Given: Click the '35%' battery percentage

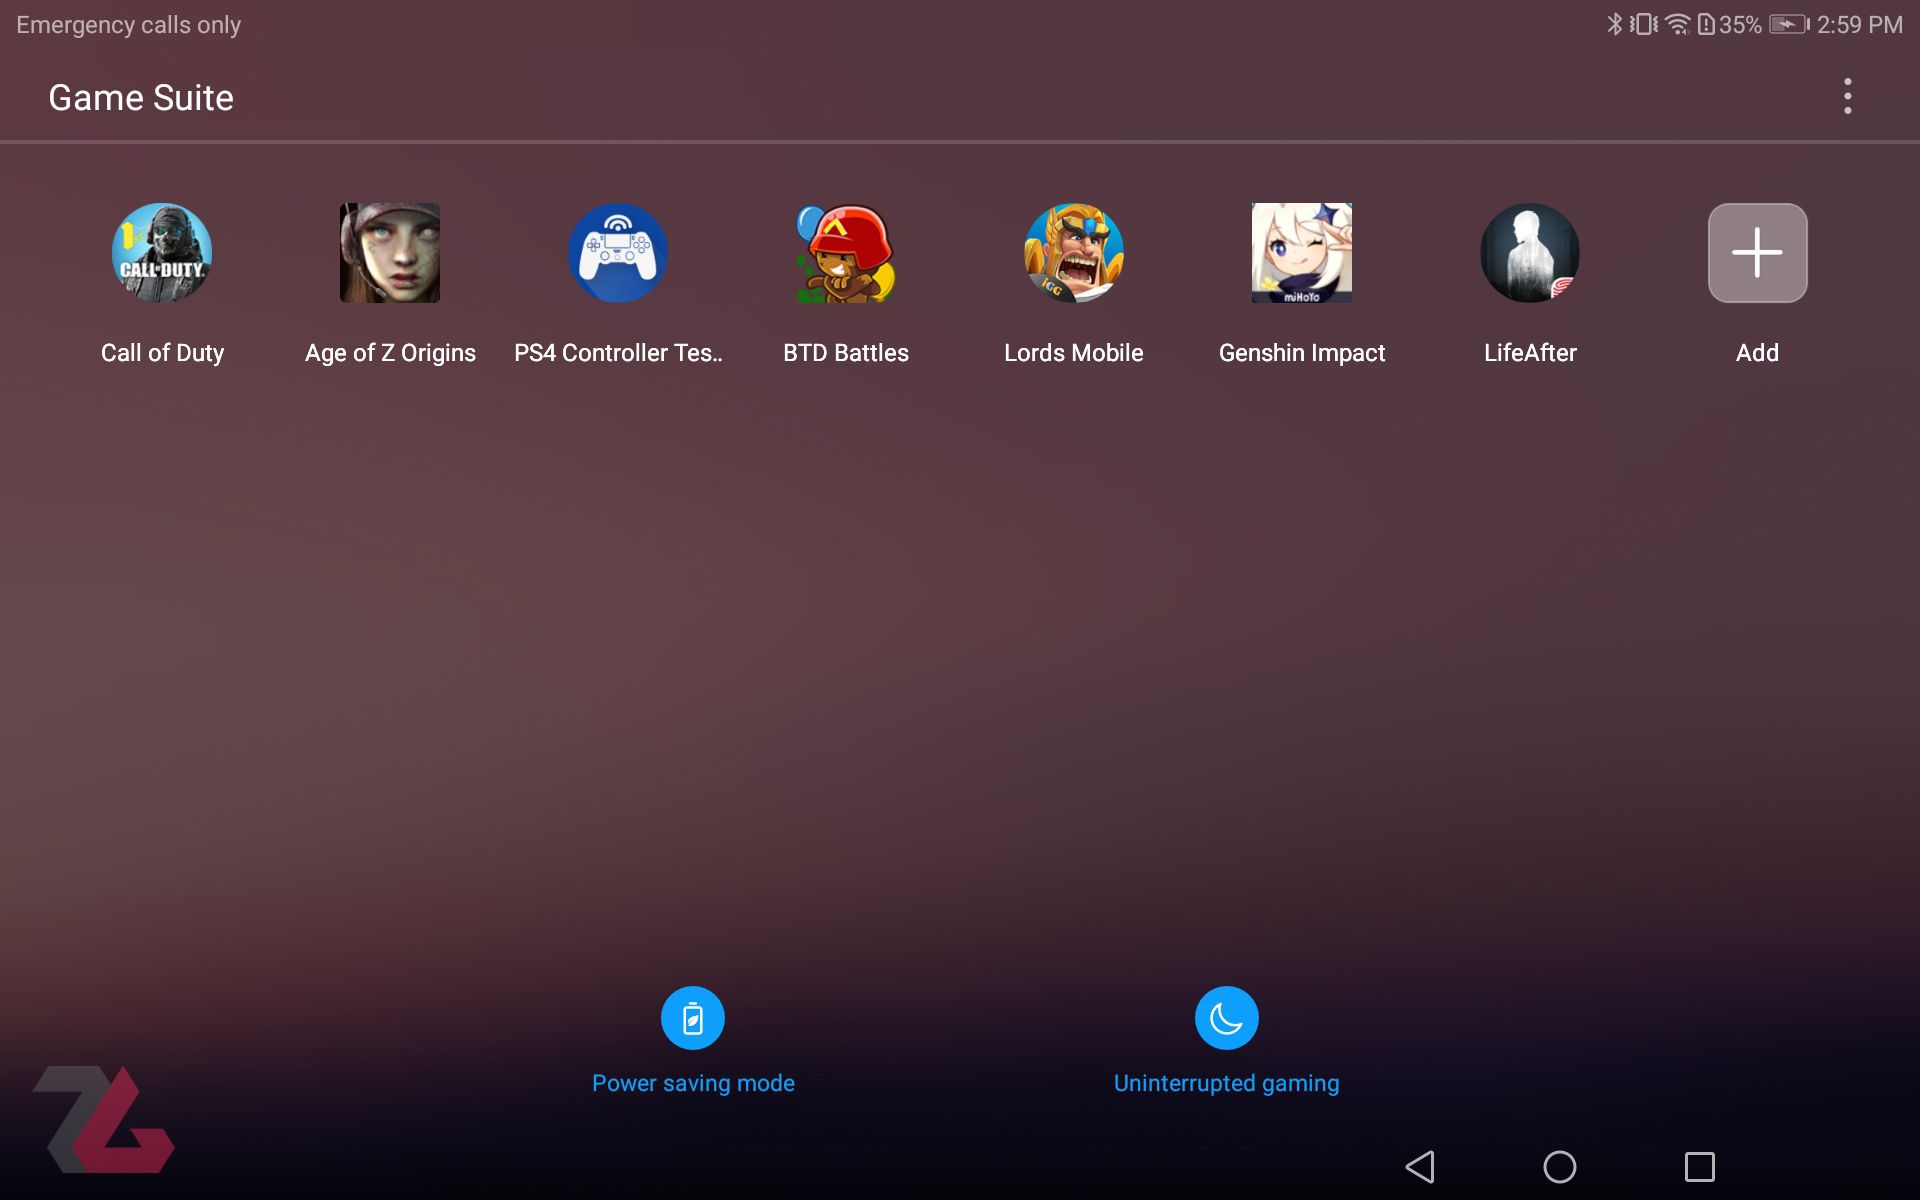Looking at the screenshot, I should click(1741, 25).
